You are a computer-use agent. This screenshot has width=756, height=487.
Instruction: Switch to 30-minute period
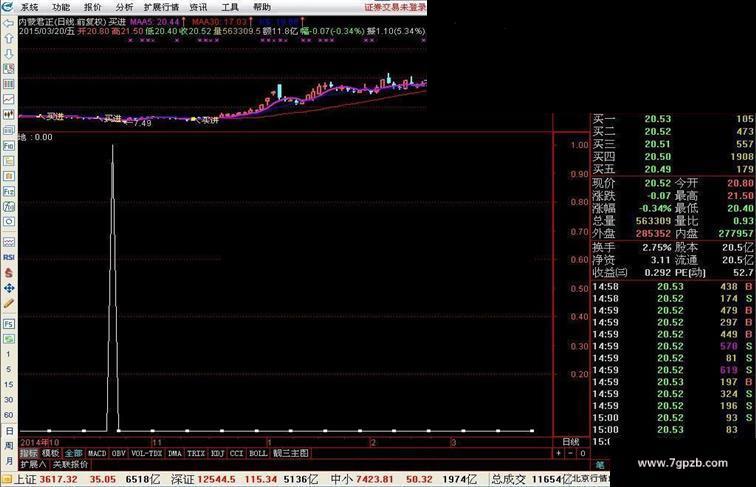pyautogui.click(x=8, y=400)
